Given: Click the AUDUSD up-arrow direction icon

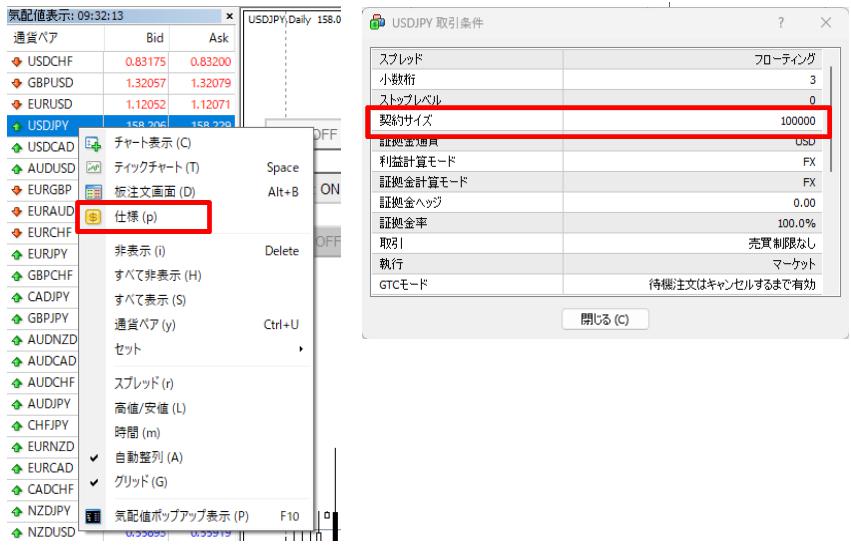Looking at the screenshot, I should (x=17, y=169).
